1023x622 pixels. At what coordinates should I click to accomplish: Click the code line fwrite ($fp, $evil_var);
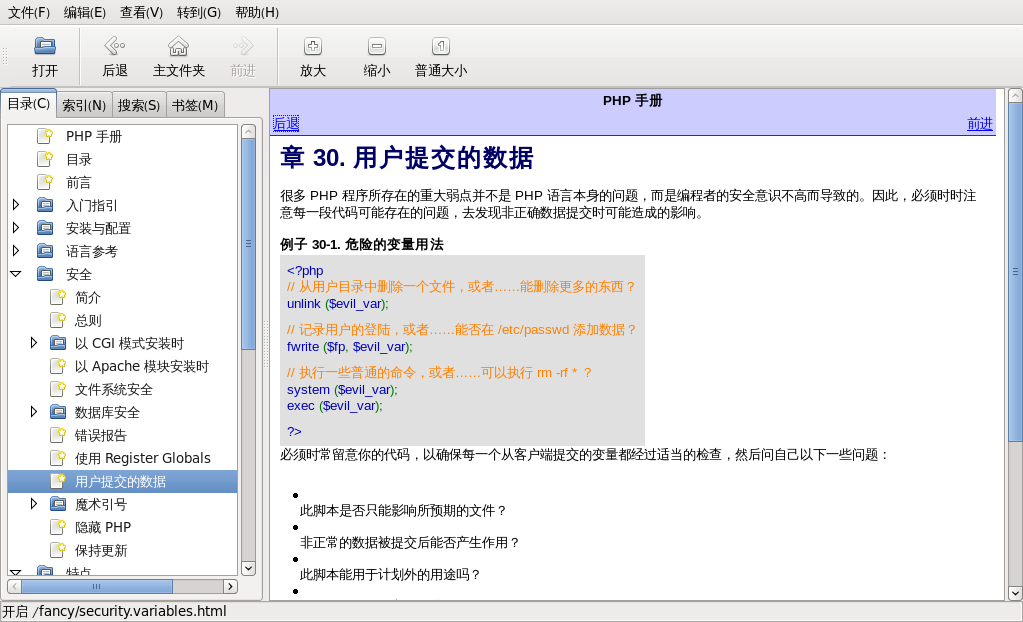(x=350, y=347)
